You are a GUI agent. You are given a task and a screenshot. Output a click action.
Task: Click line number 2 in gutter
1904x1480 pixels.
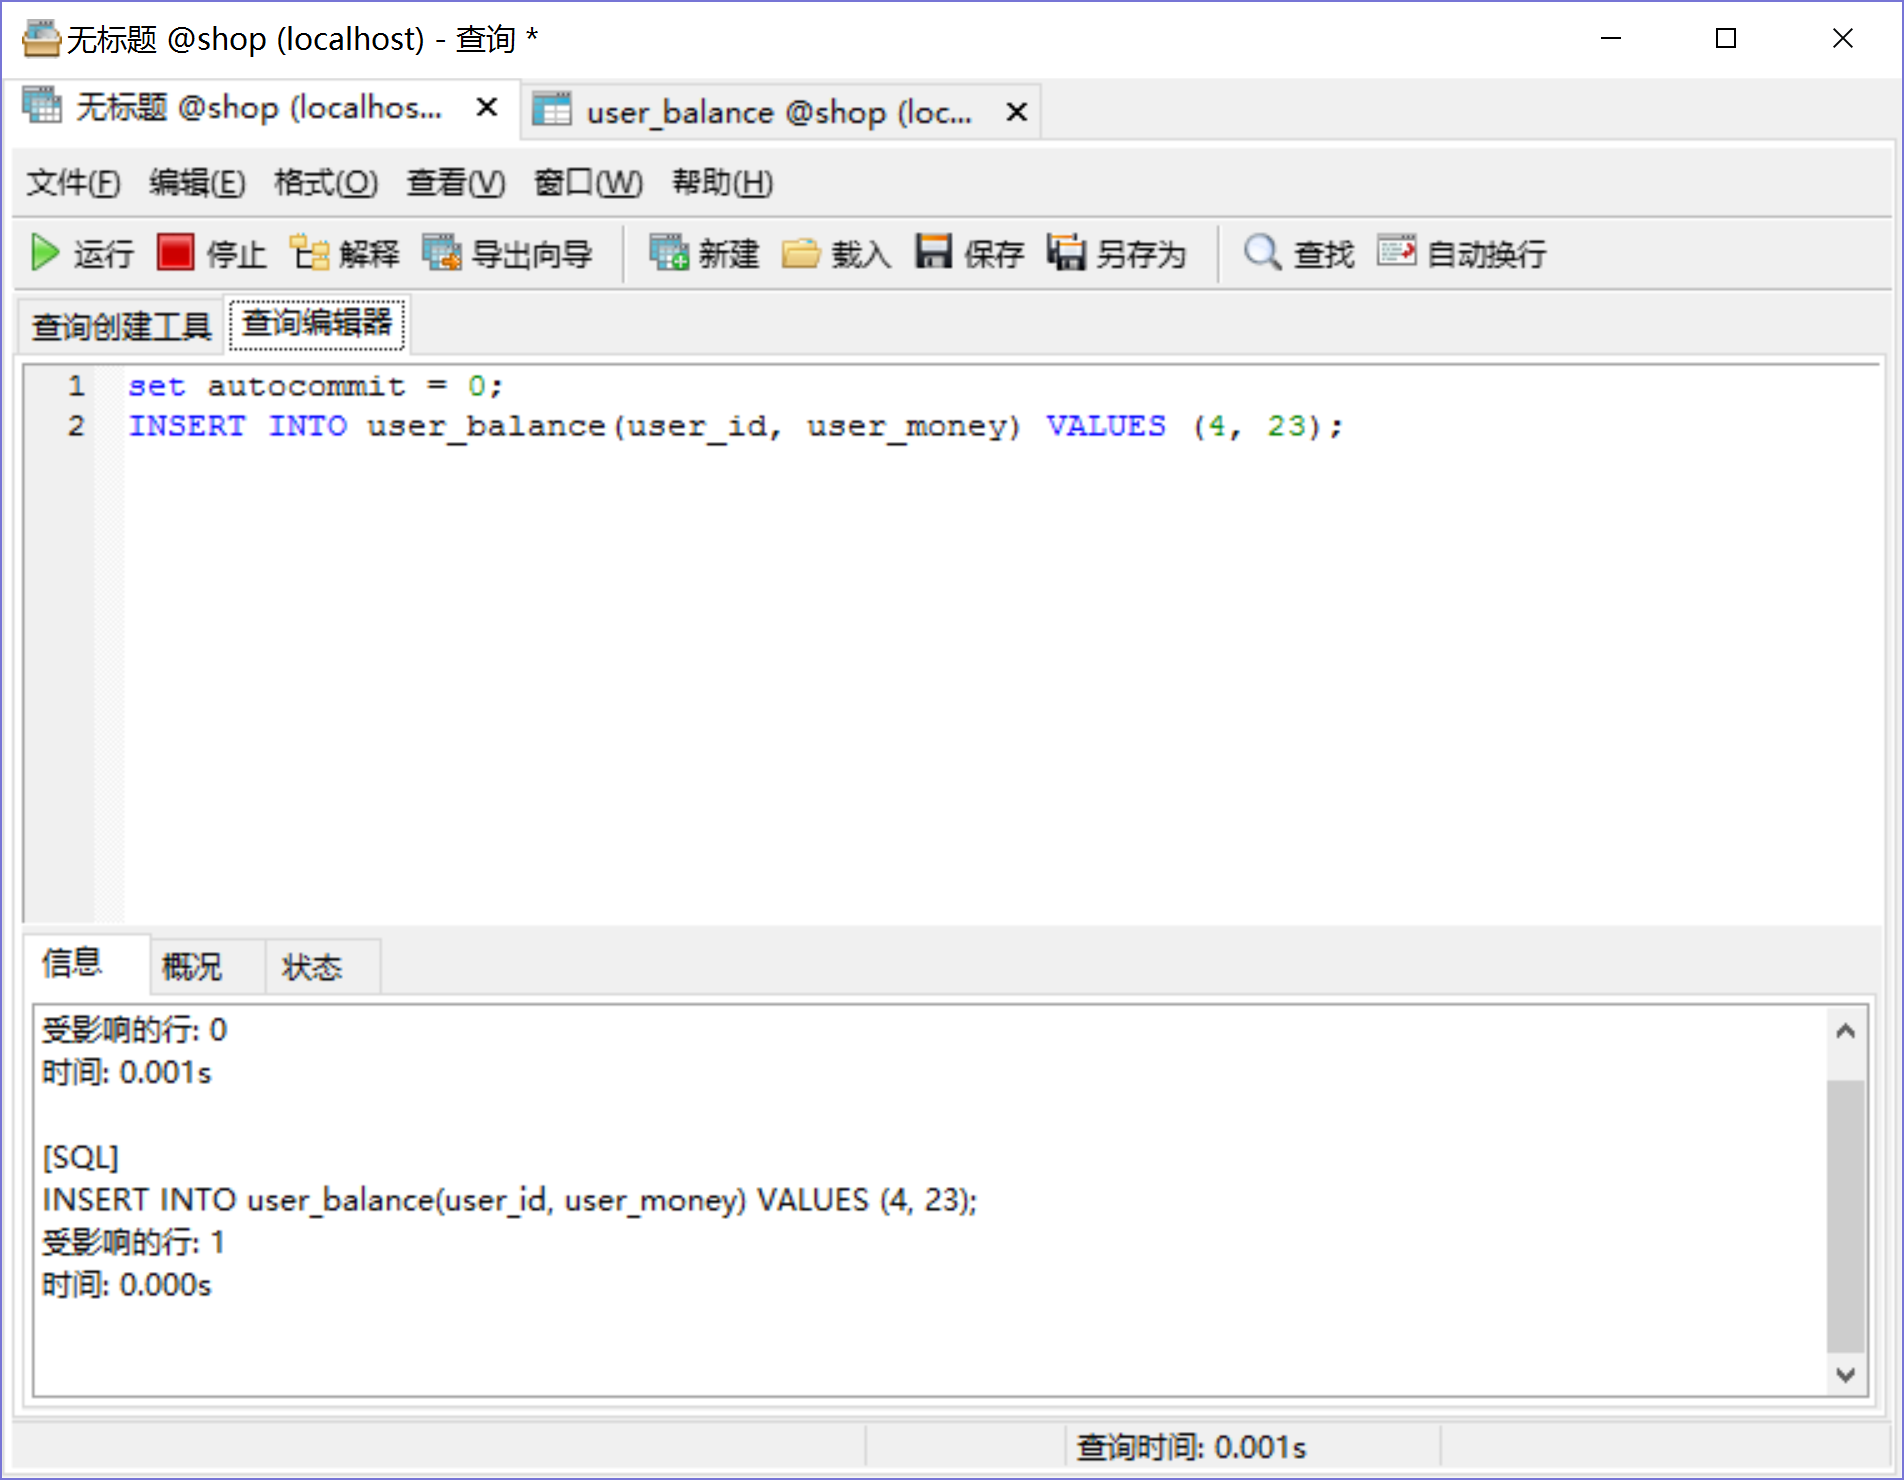pyautogui.click(x=76, y=426)
